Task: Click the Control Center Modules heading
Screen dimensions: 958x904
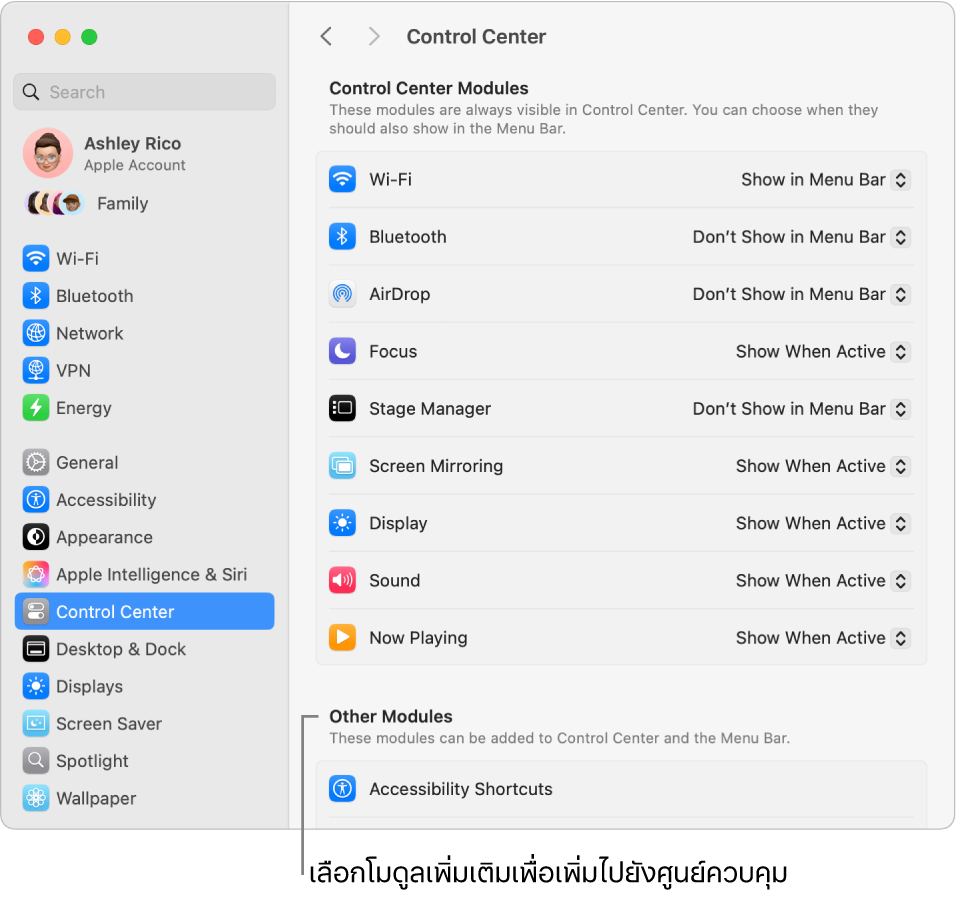Action: [x=429, y=88]
